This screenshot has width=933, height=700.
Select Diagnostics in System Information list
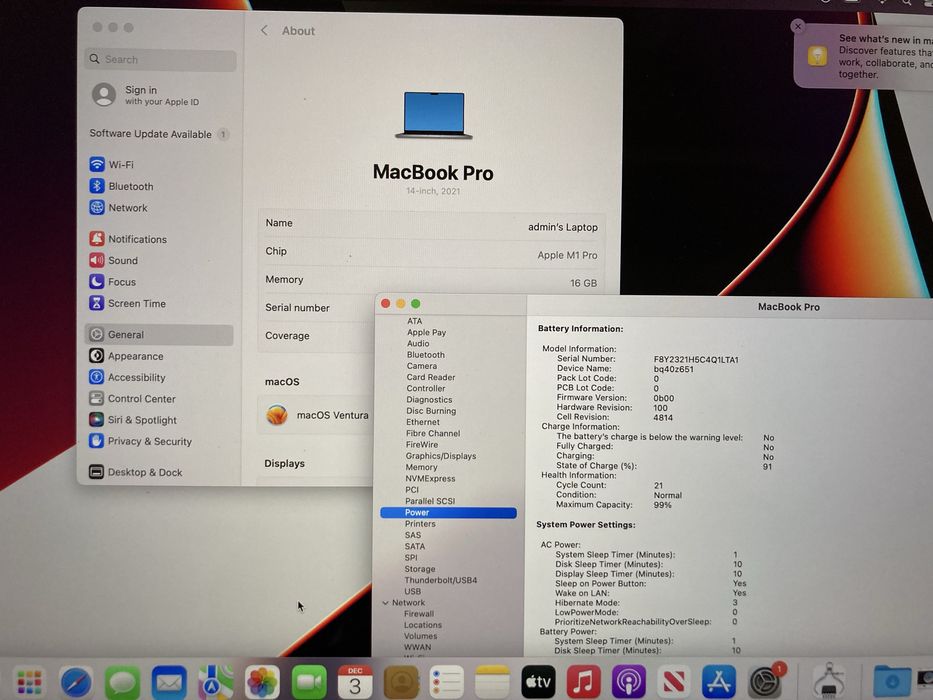click(429, 400)
